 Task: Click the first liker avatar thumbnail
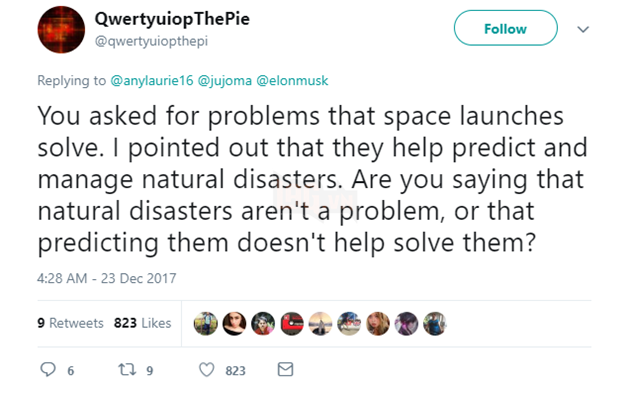coord(206,323)
